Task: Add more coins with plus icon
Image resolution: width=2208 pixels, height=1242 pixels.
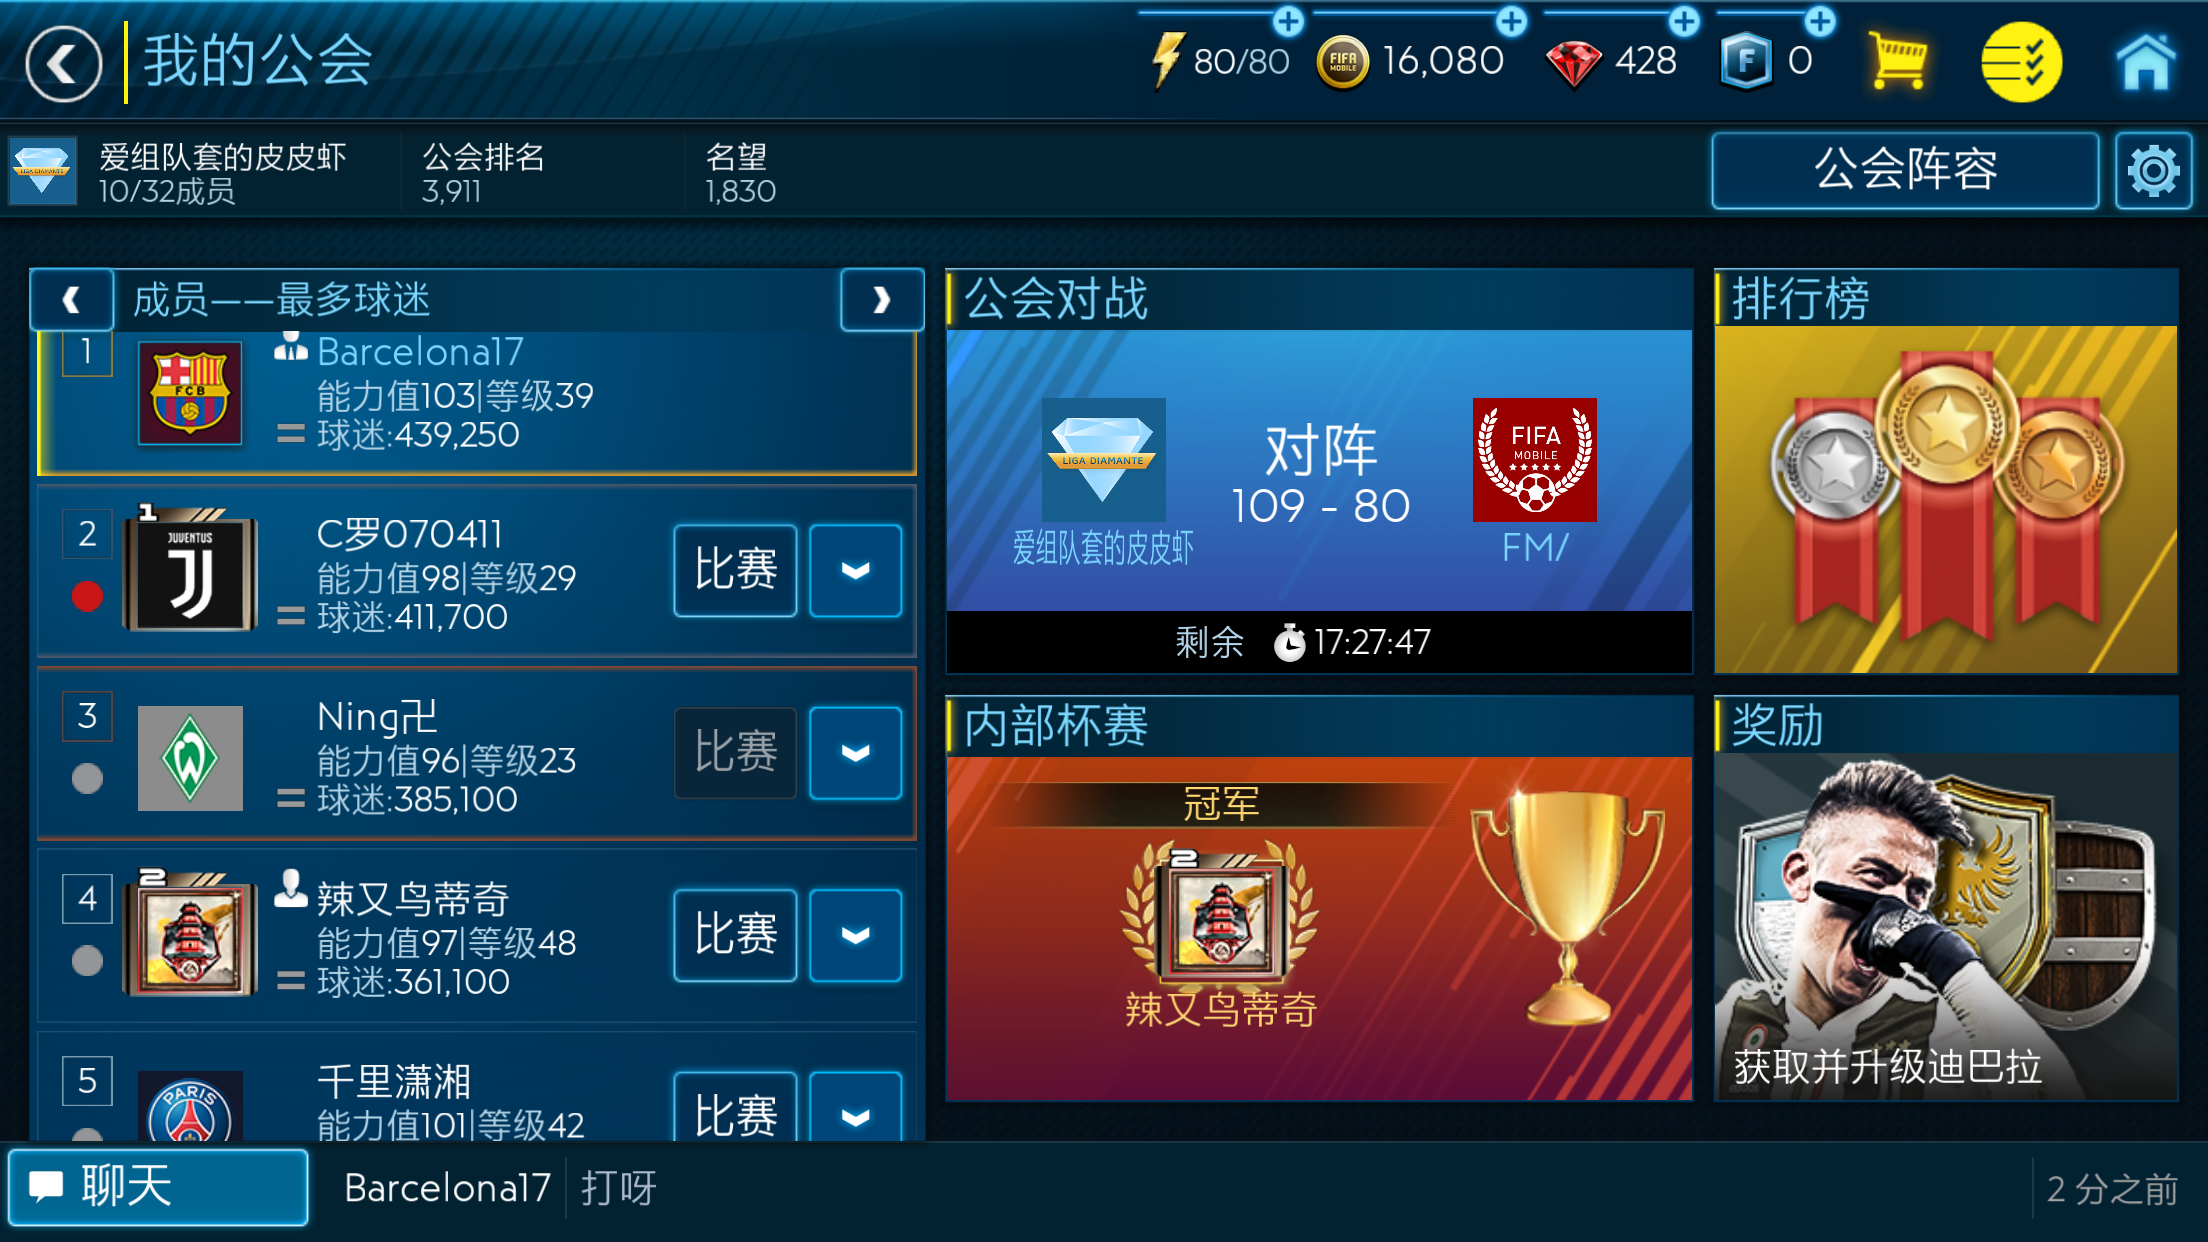Action: click(x=1511, y=21)
